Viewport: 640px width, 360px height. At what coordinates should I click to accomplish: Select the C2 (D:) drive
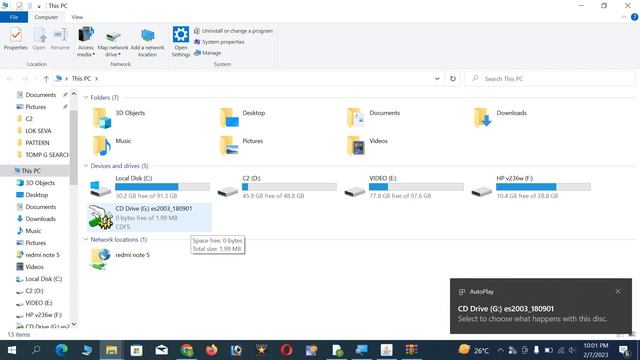276,187
